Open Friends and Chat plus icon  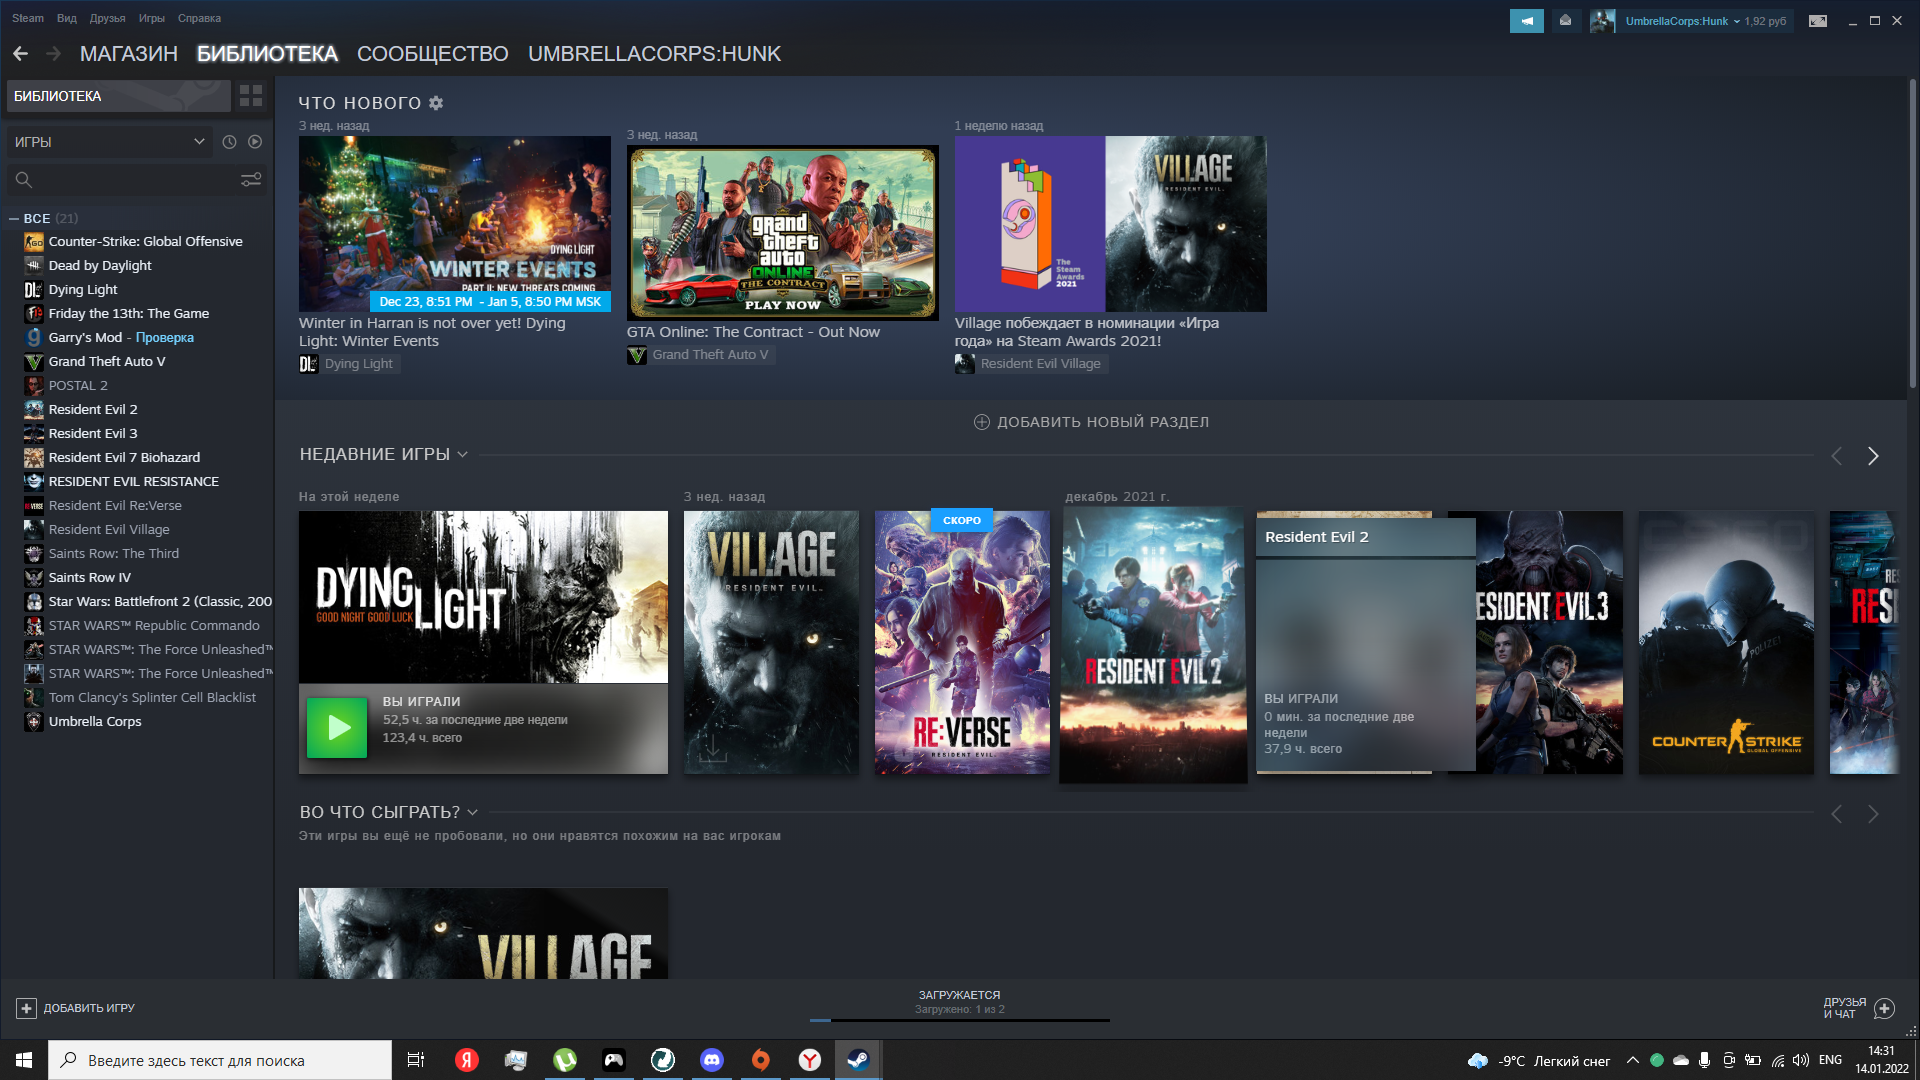pos(1884,1008)
